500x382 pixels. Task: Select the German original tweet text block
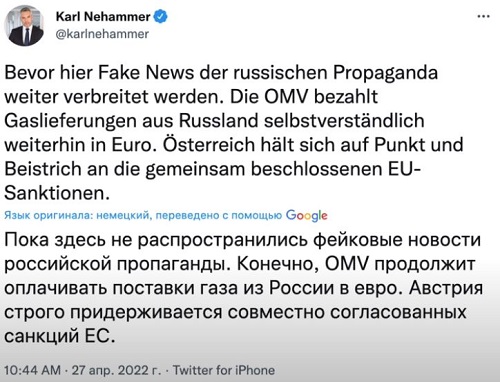point(233,133)
